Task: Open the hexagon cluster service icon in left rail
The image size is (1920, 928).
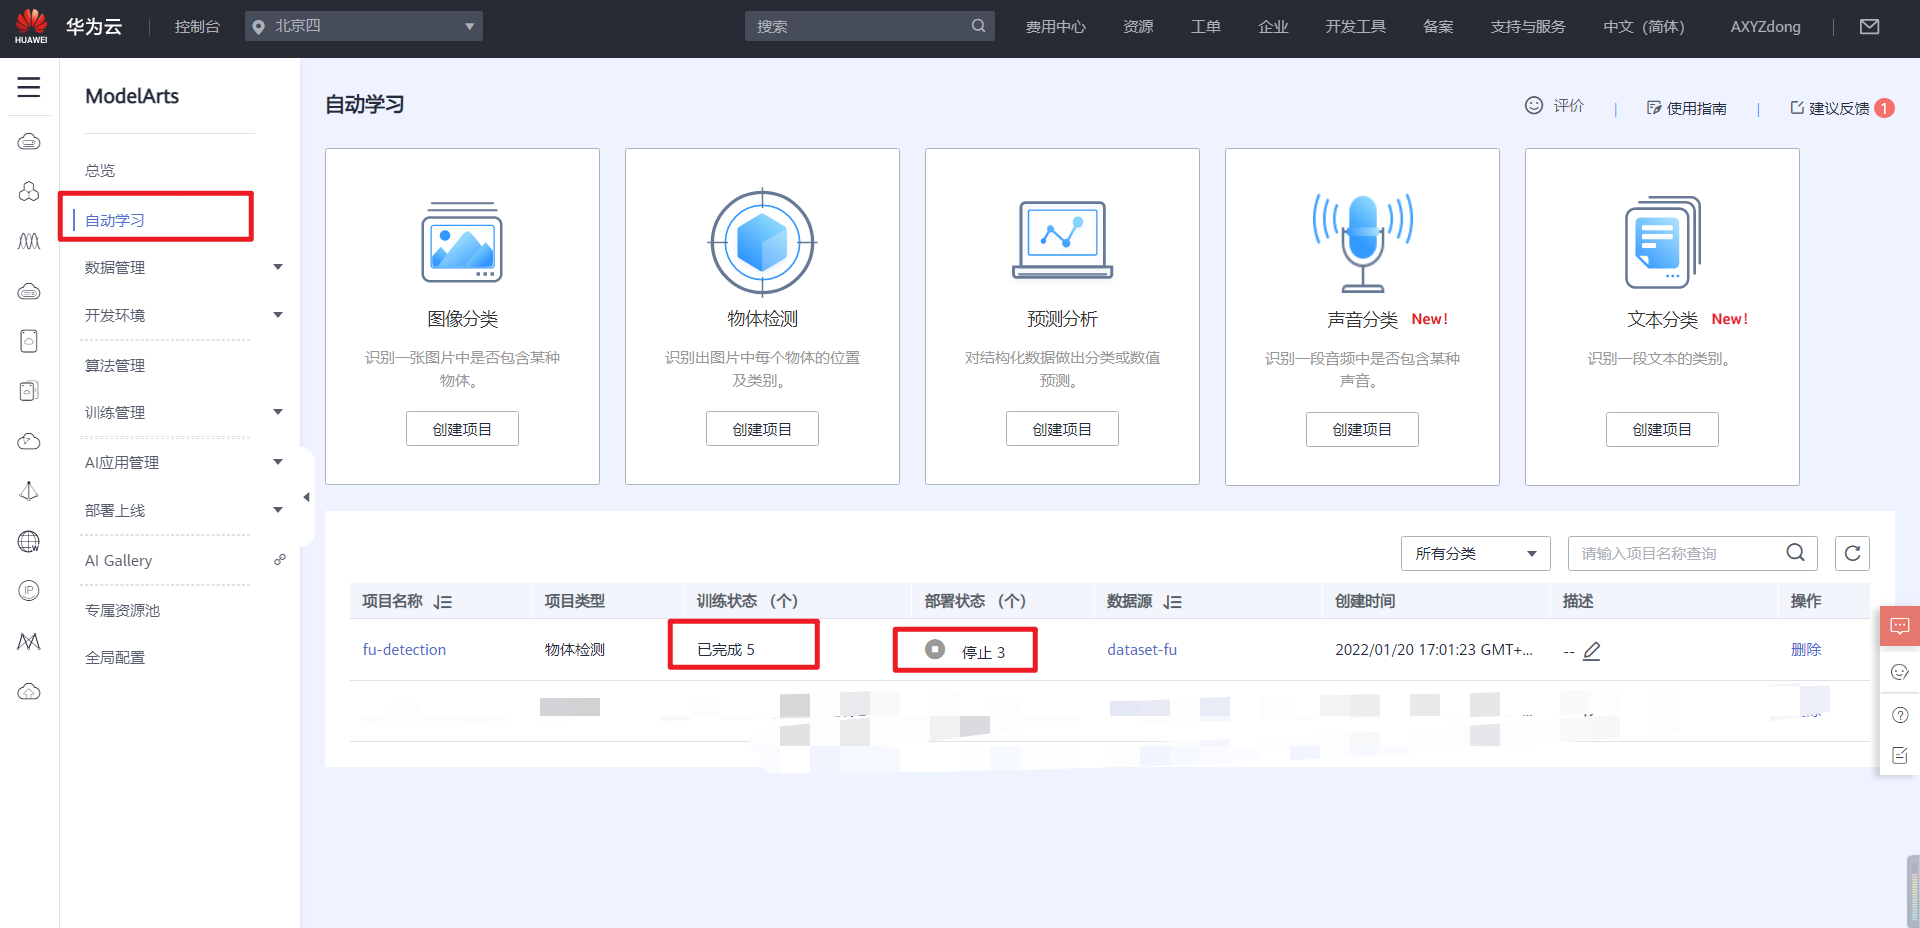Action: pyautogui.click(x=29, y=191)
